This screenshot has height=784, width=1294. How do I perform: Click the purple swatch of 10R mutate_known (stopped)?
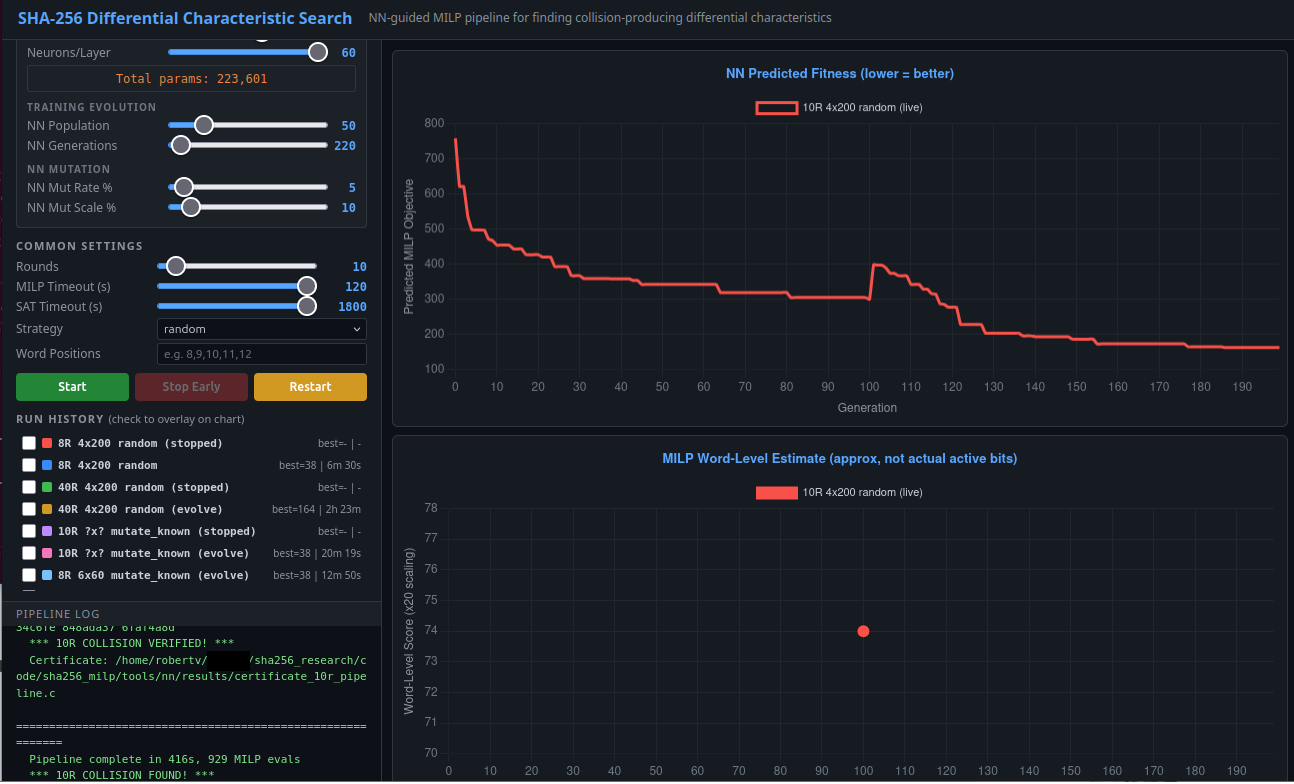48,531
